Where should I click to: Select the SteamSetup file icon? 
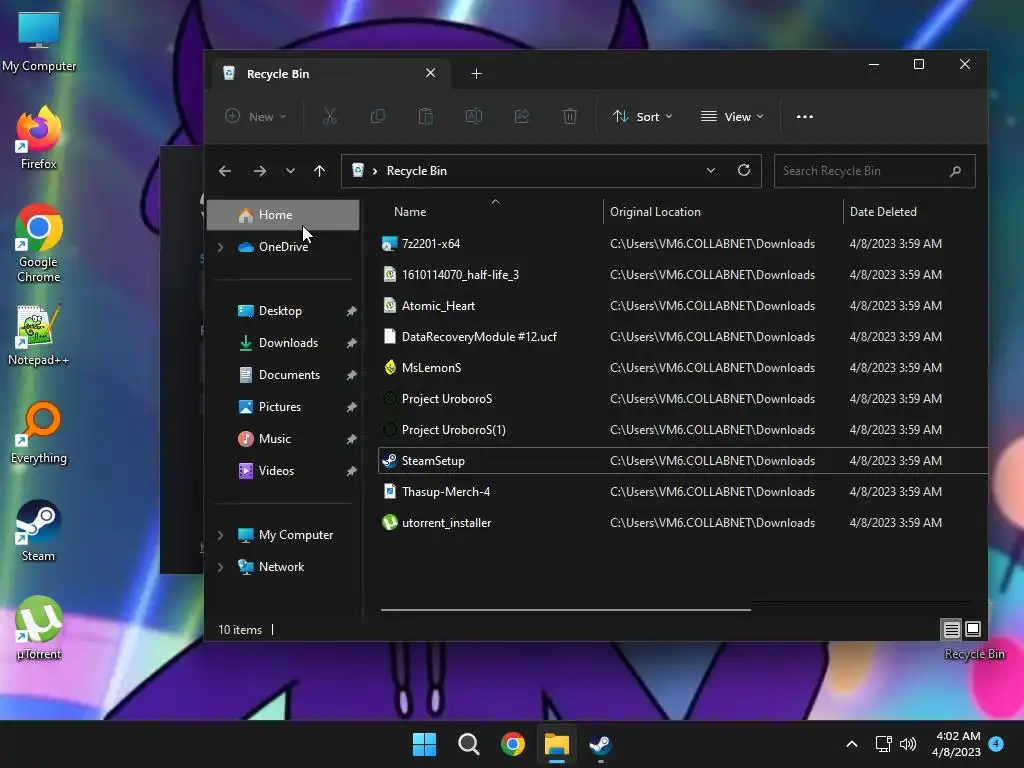(389, 460)
